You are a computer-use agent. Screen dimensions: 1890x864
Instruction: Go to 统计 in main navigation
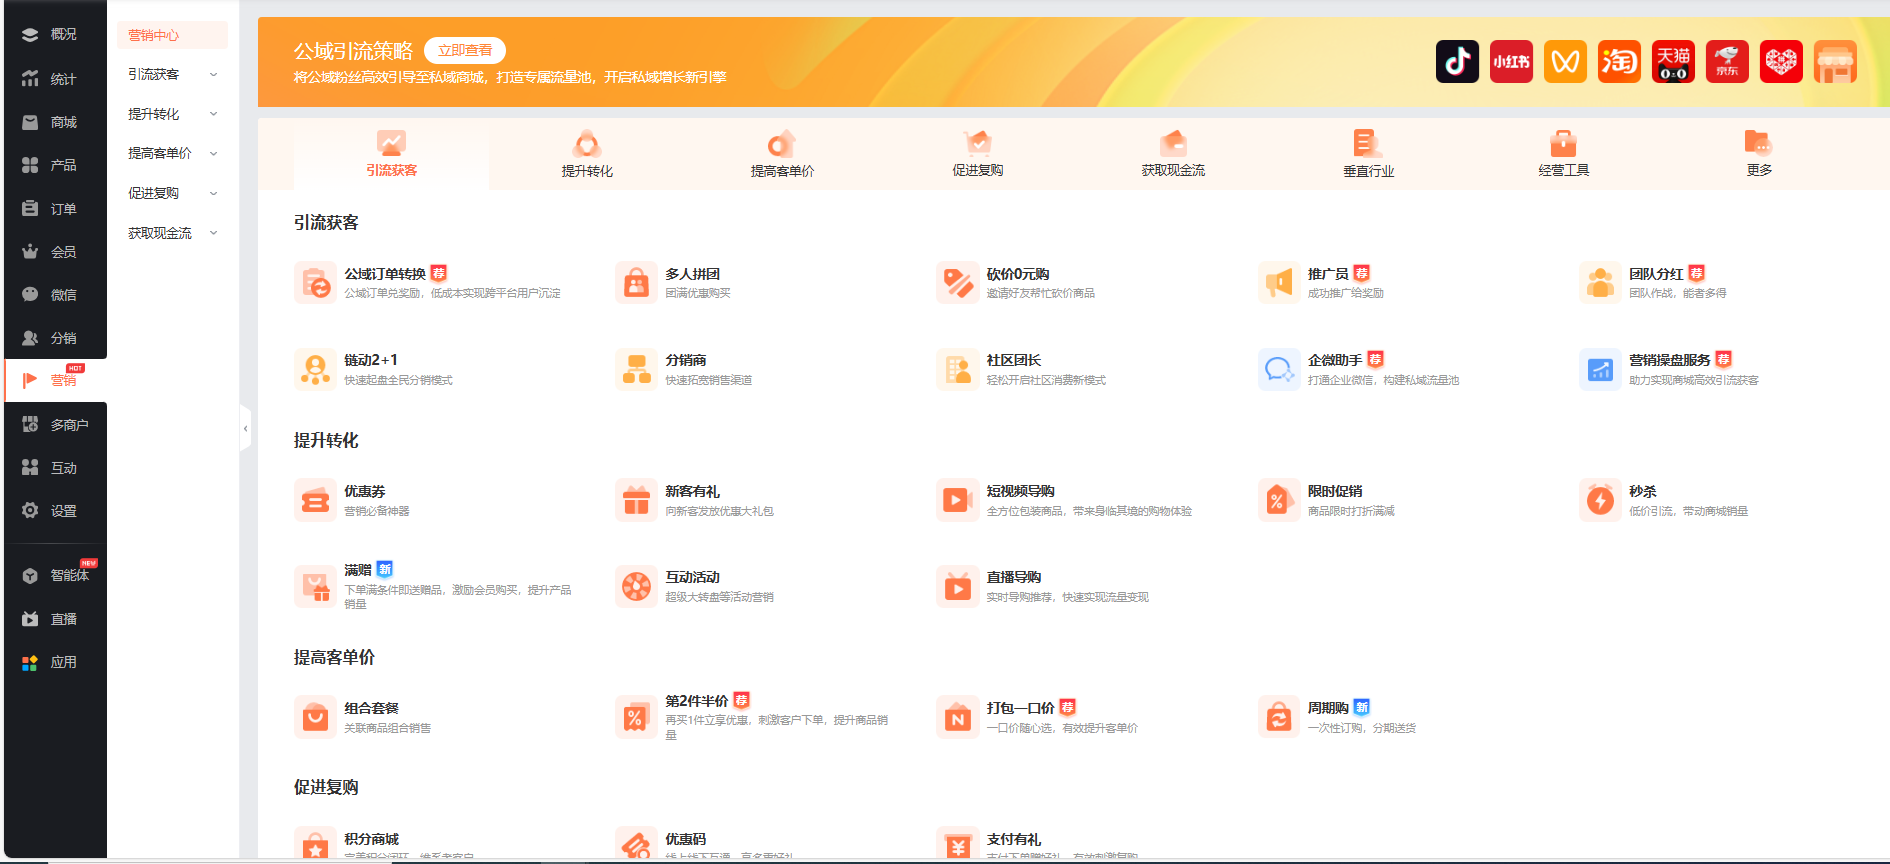tap(56, 79)
